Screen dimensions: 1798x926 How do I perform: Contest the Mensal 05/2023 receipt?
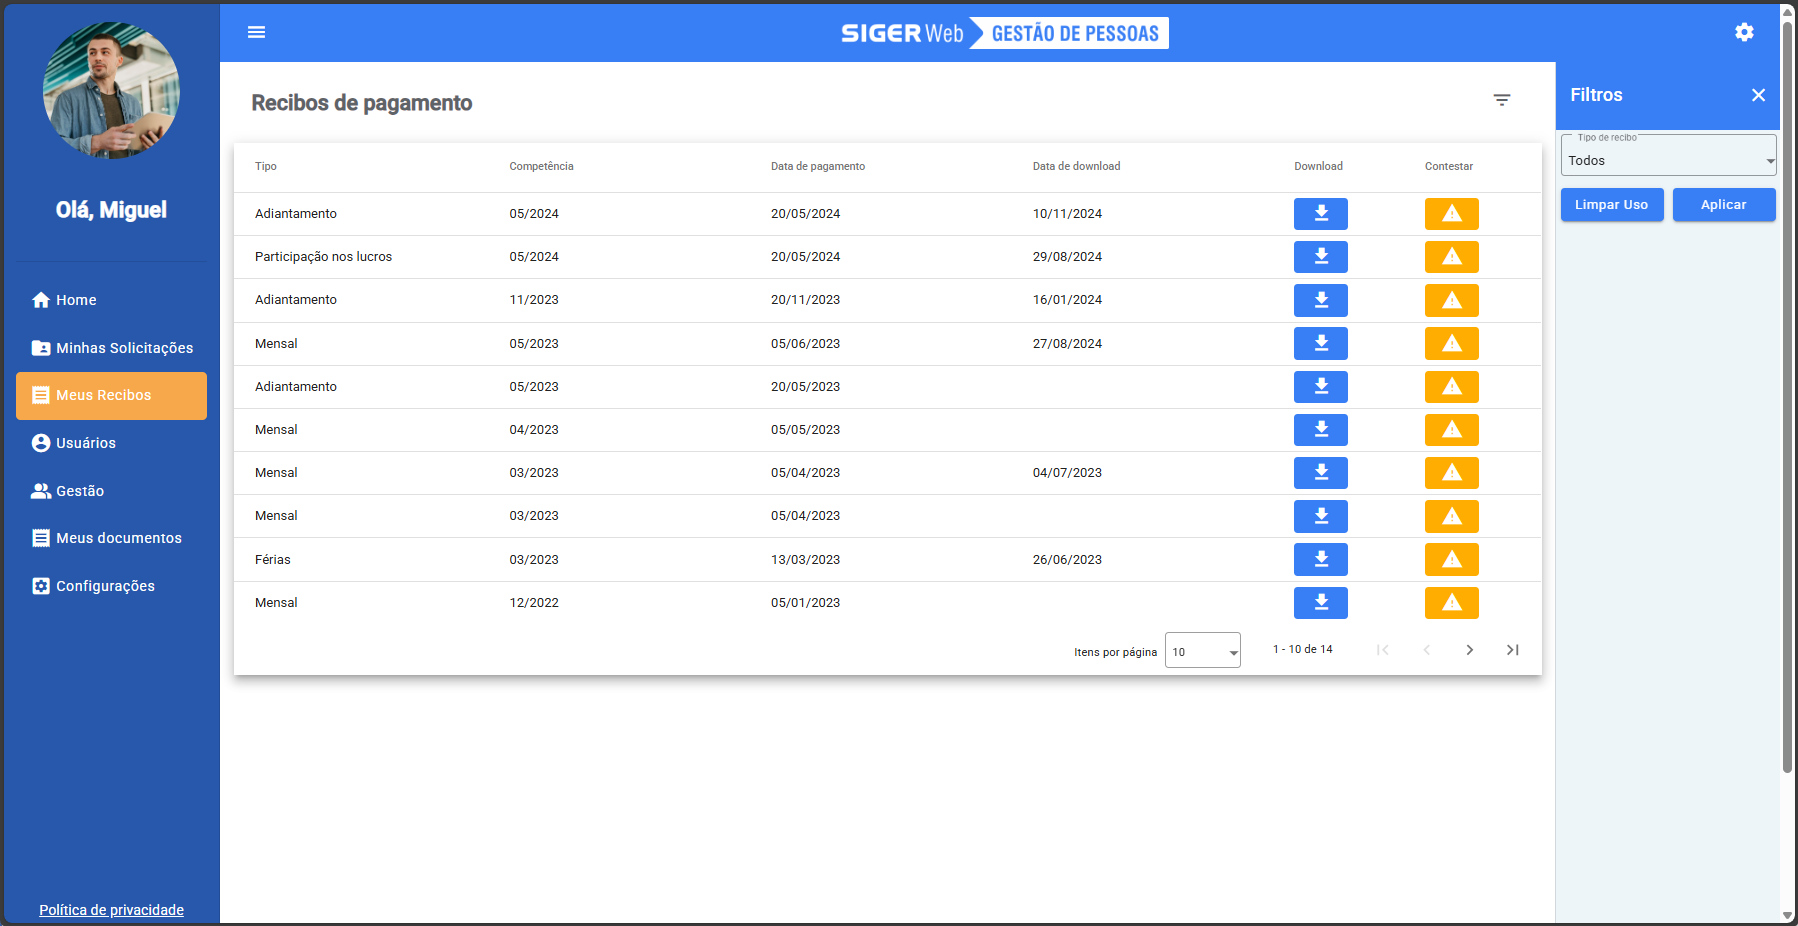1452,343
